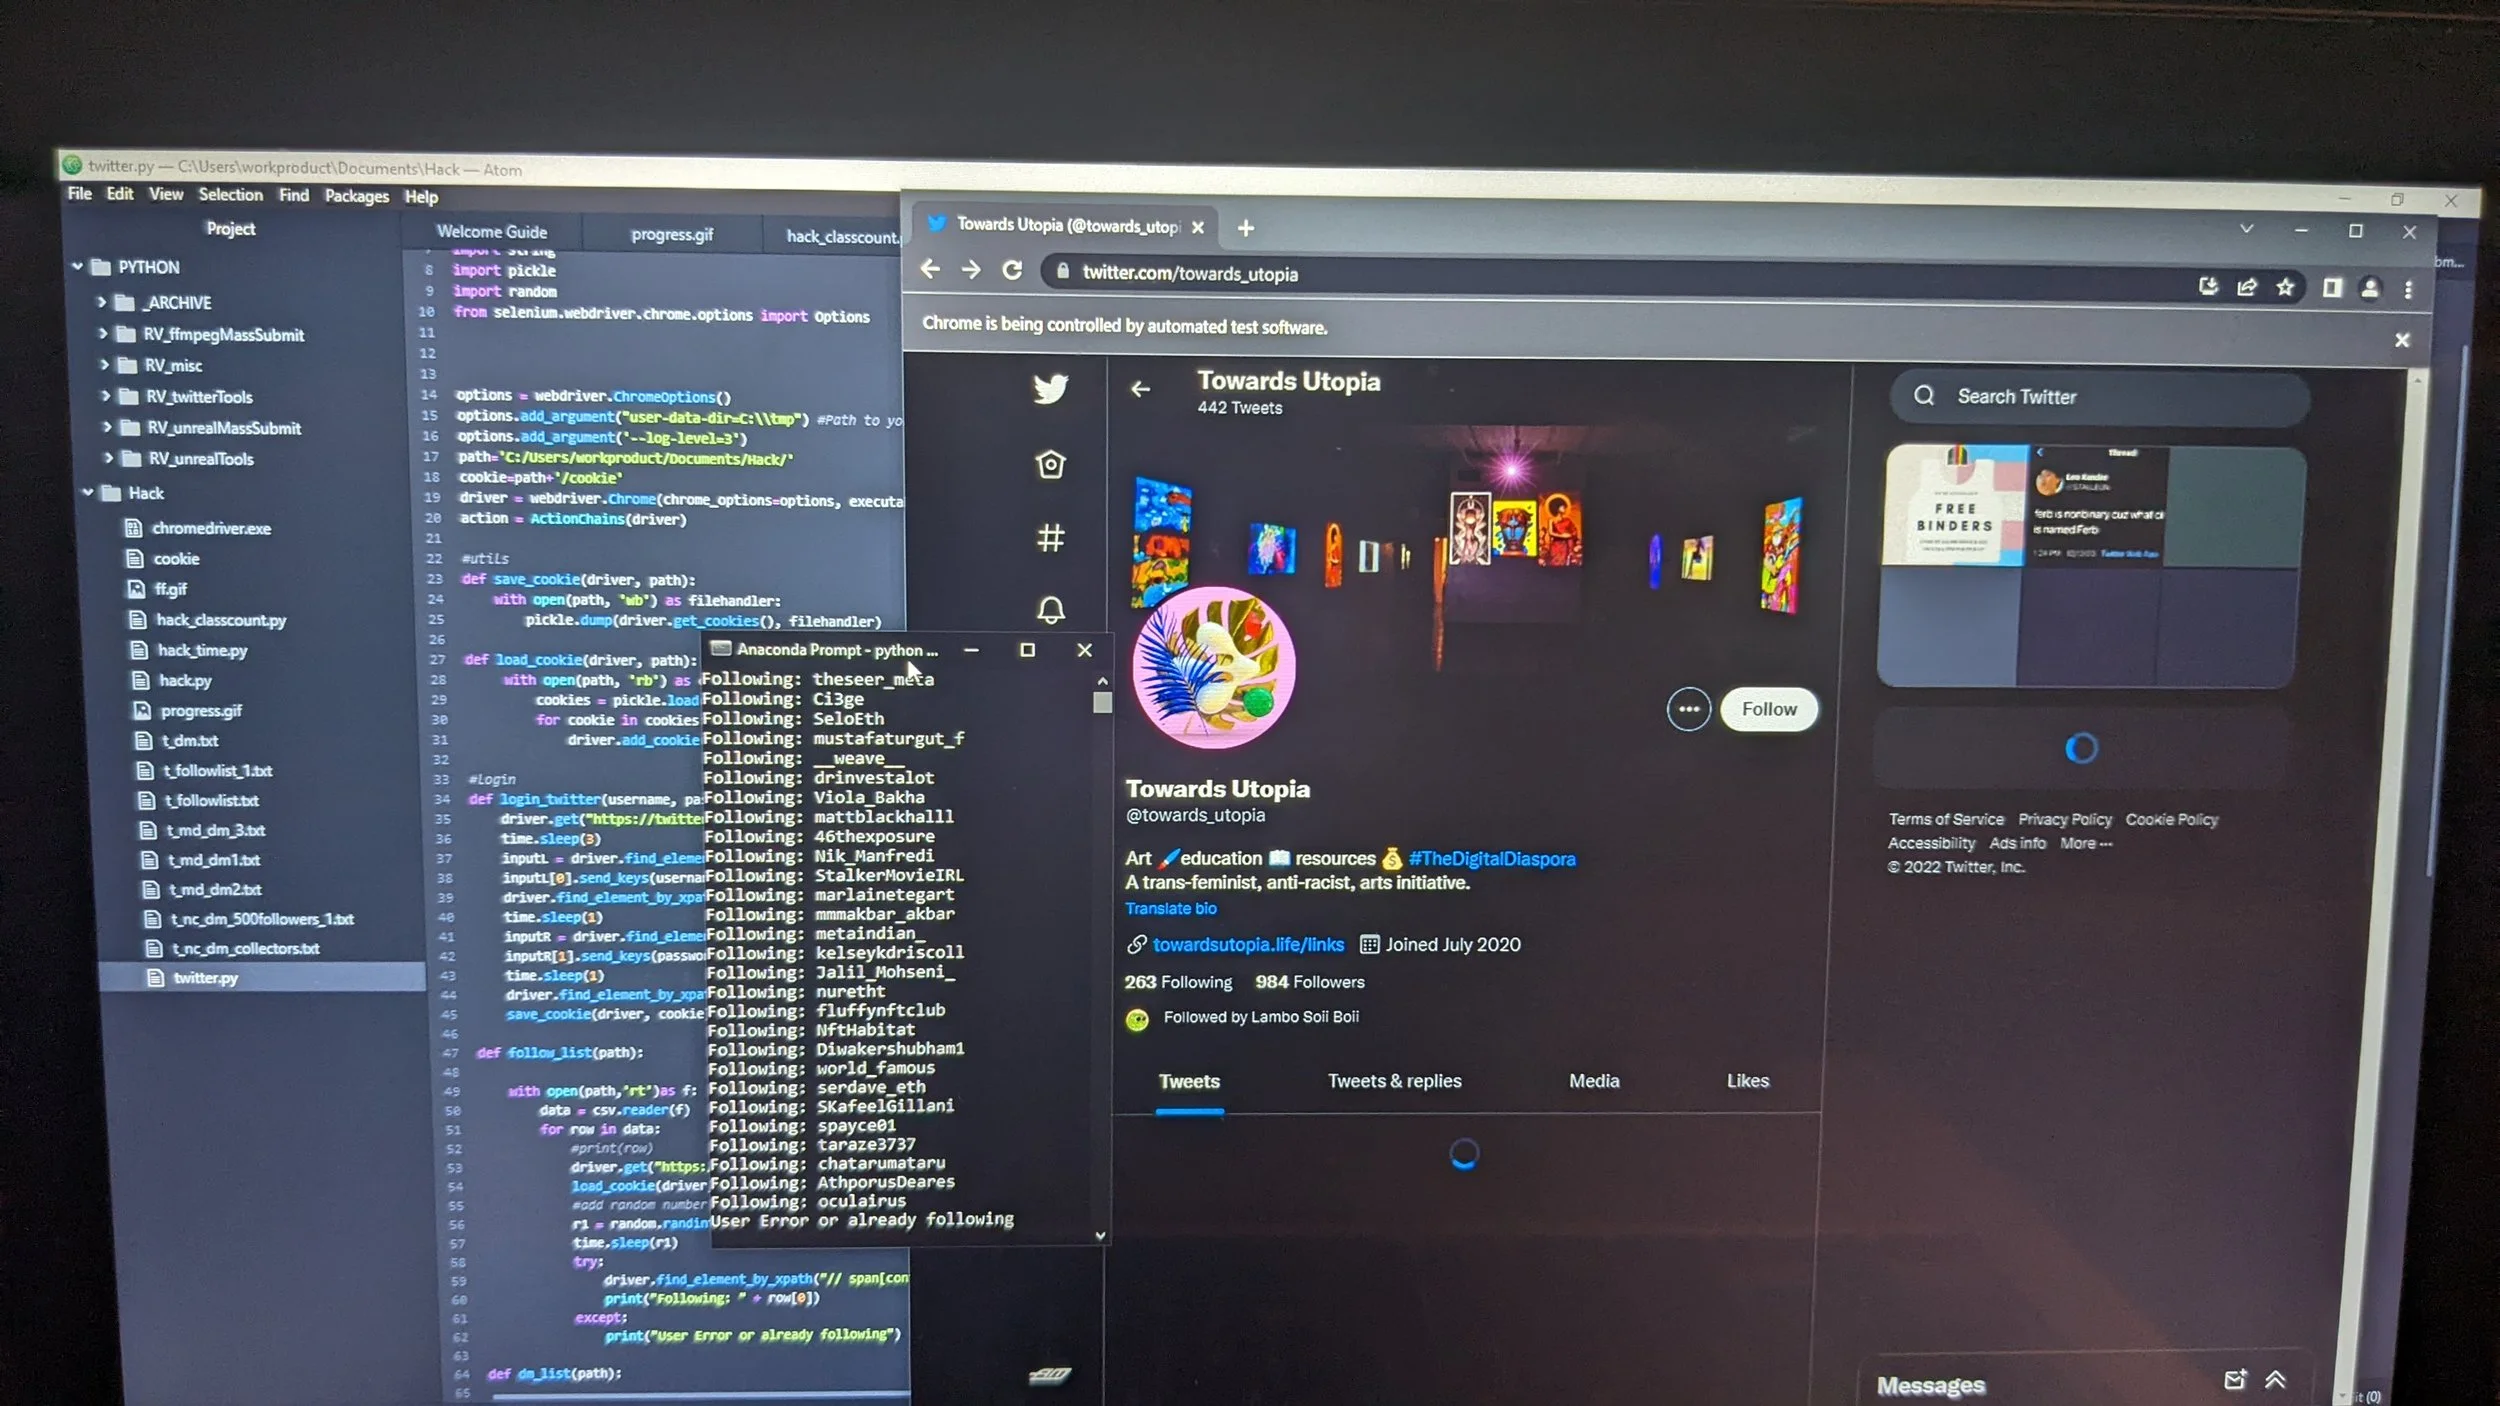Click the Chrome reload page icon

tap(1012, 270)
